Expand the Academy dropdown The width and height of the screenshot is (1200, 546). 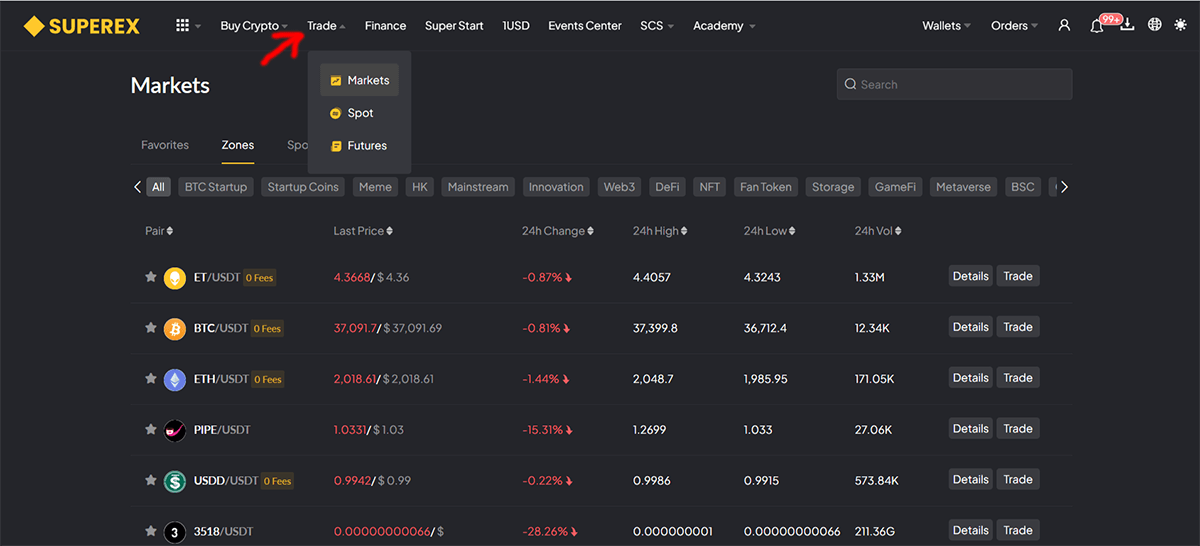(724, 26)
